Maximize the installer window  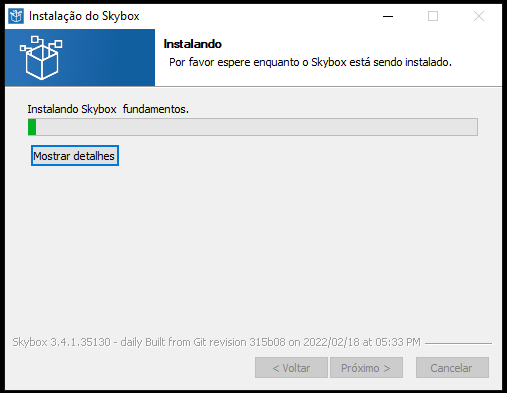433,16
